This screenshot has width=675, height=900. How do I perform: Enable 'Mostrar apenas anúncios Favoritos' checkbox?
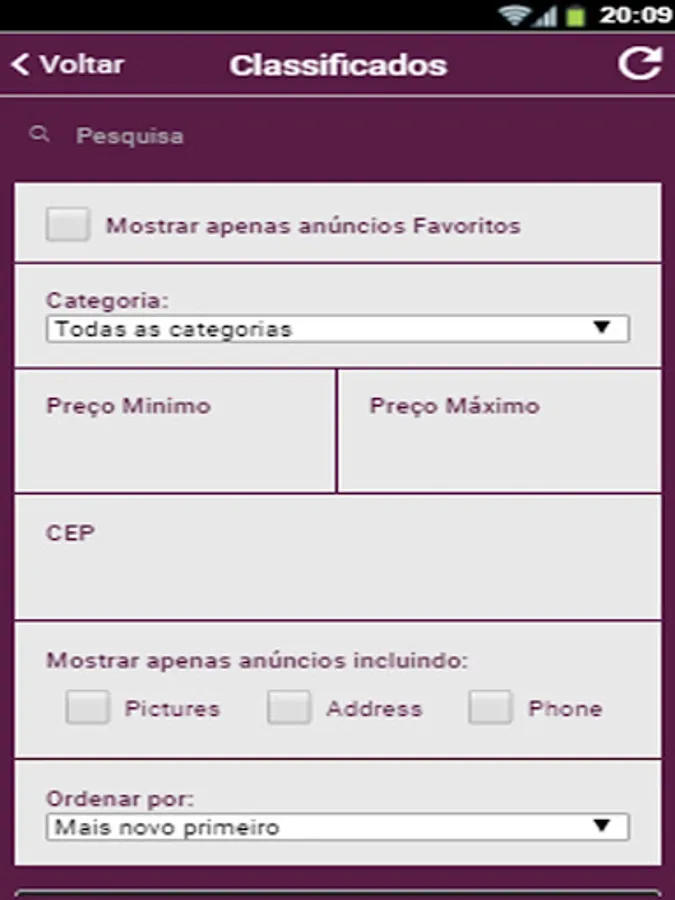pos(67,225)
